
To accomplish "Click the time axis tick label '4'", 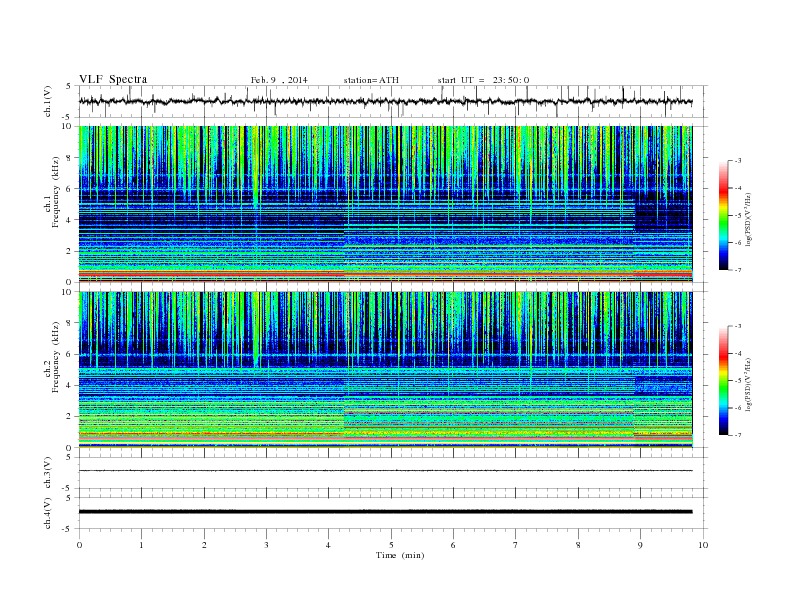I will (x=328, y=545).
